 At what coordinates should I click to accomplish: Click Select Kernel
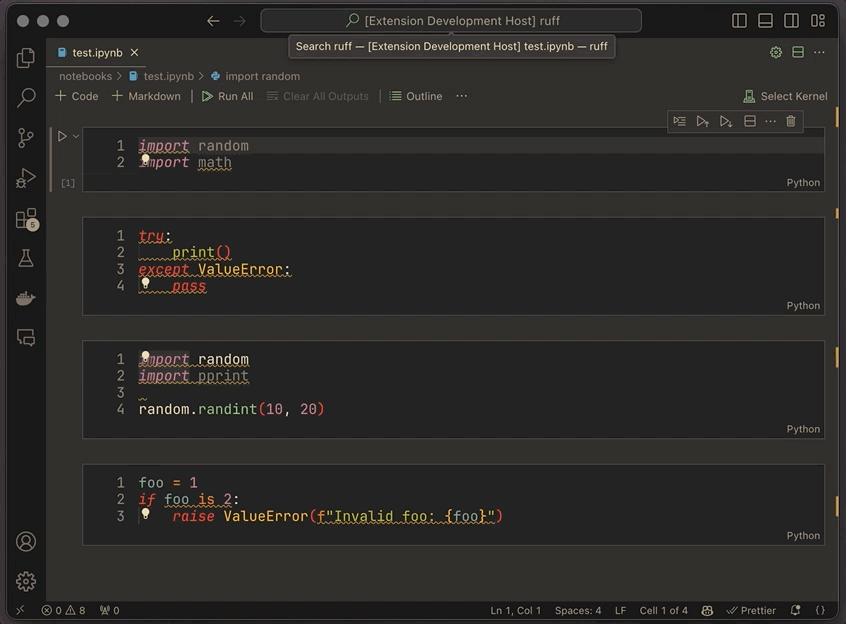coord(785,96)
